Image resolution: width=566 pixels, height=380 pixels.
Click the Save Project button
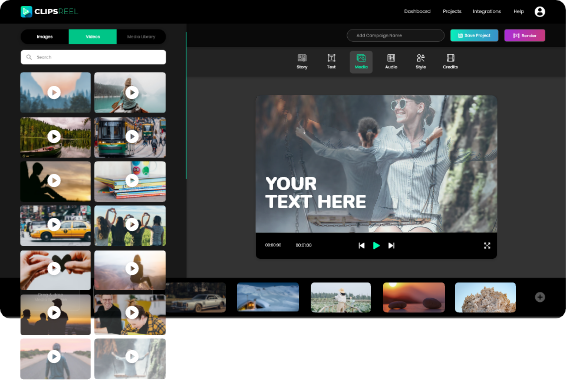(474, 35)
